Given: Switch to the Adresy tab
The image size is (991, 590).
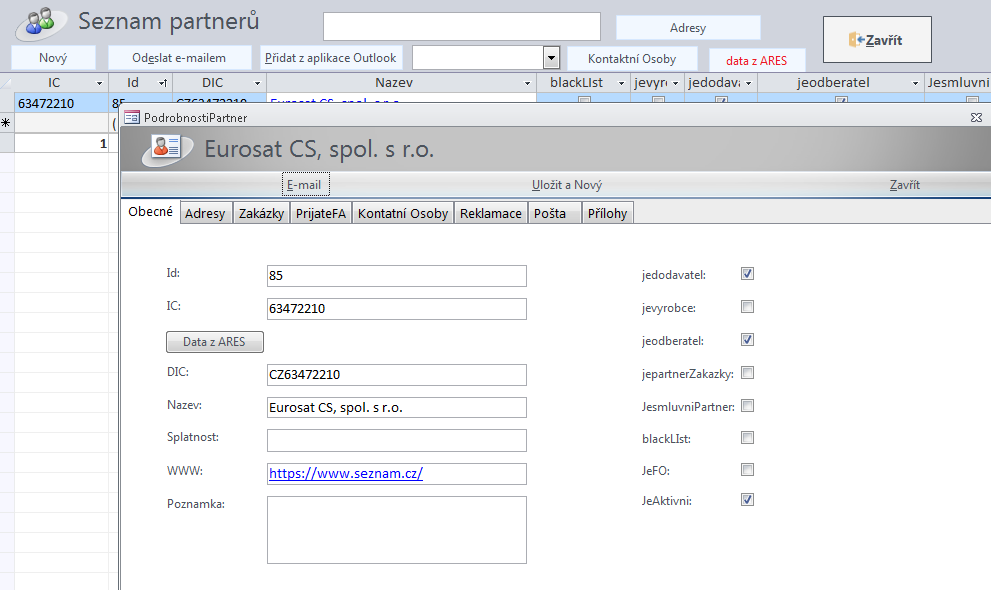Looking at the screenshot, I should (205, 213).
